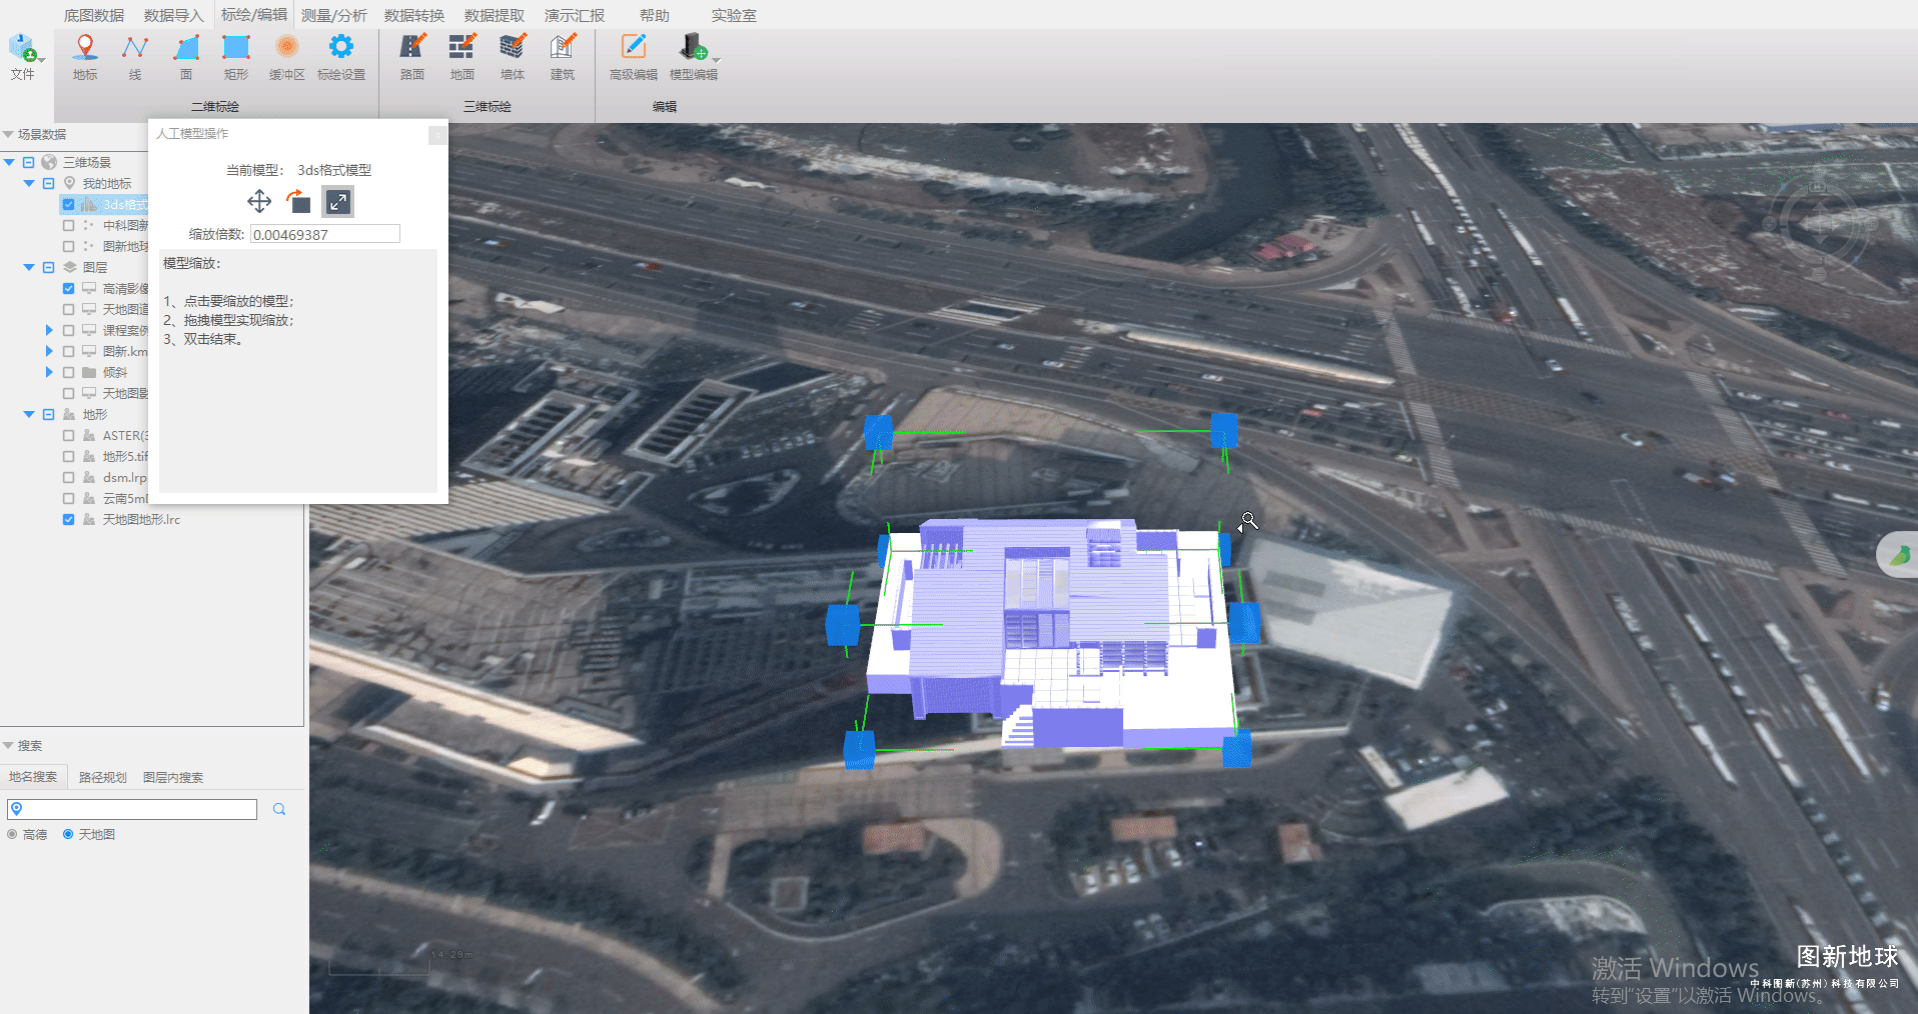This screenshot has width=1918, height=1014.
Task: Close the 人工模型操作 panel
Action: (x=437, y=134)
